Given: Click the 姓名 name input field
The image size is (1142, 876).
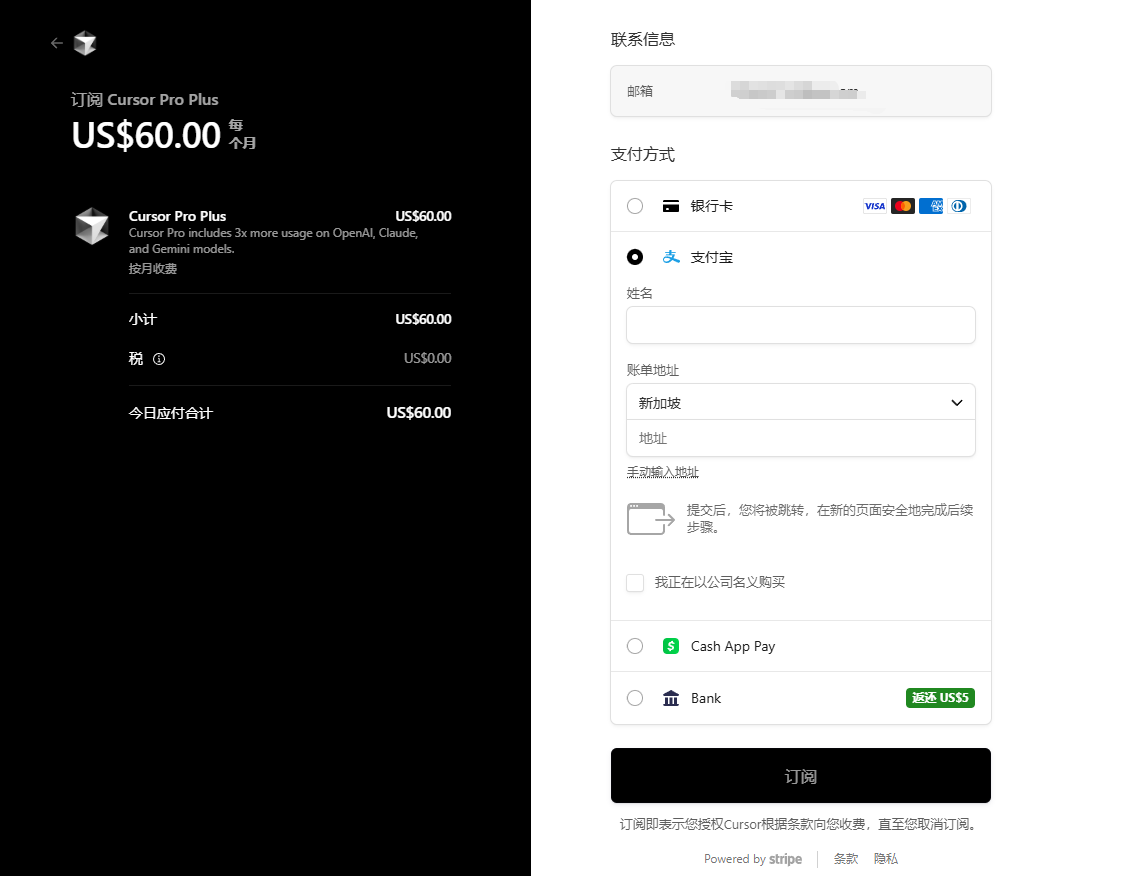Looking at the screenshot, I should click(x=800, y=325).
